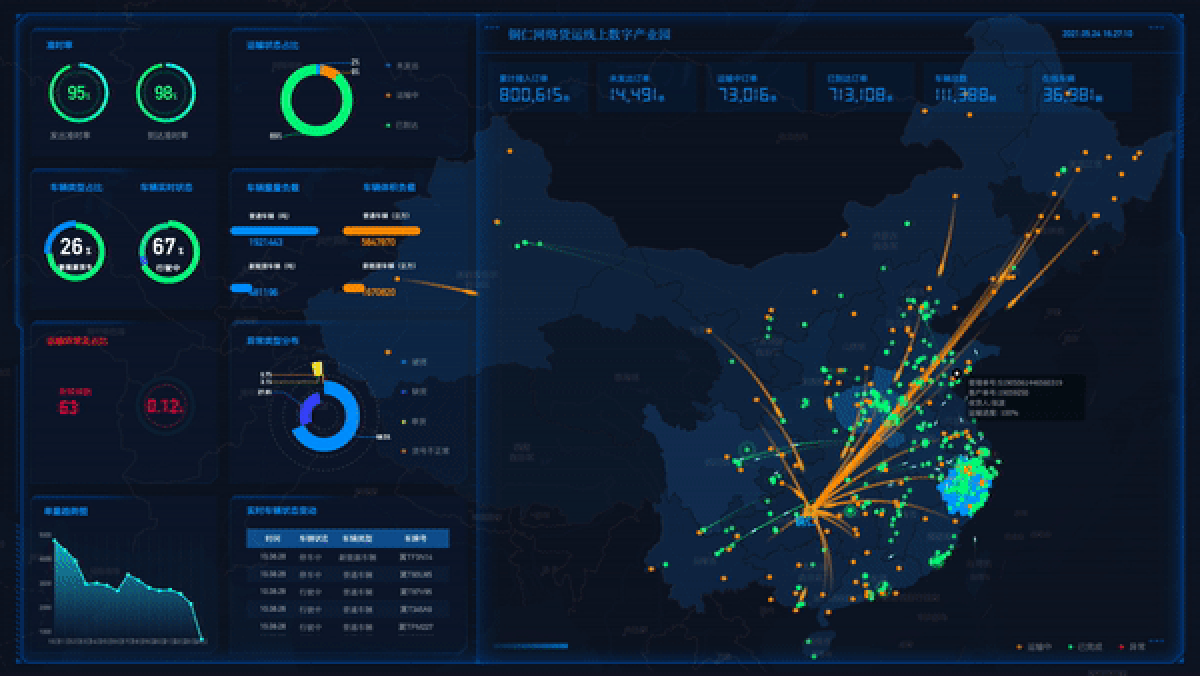This screenshot has width=1200, height=676.
Task: Click the first row of the vehicle status table
Action: click(x=347, y=557)
